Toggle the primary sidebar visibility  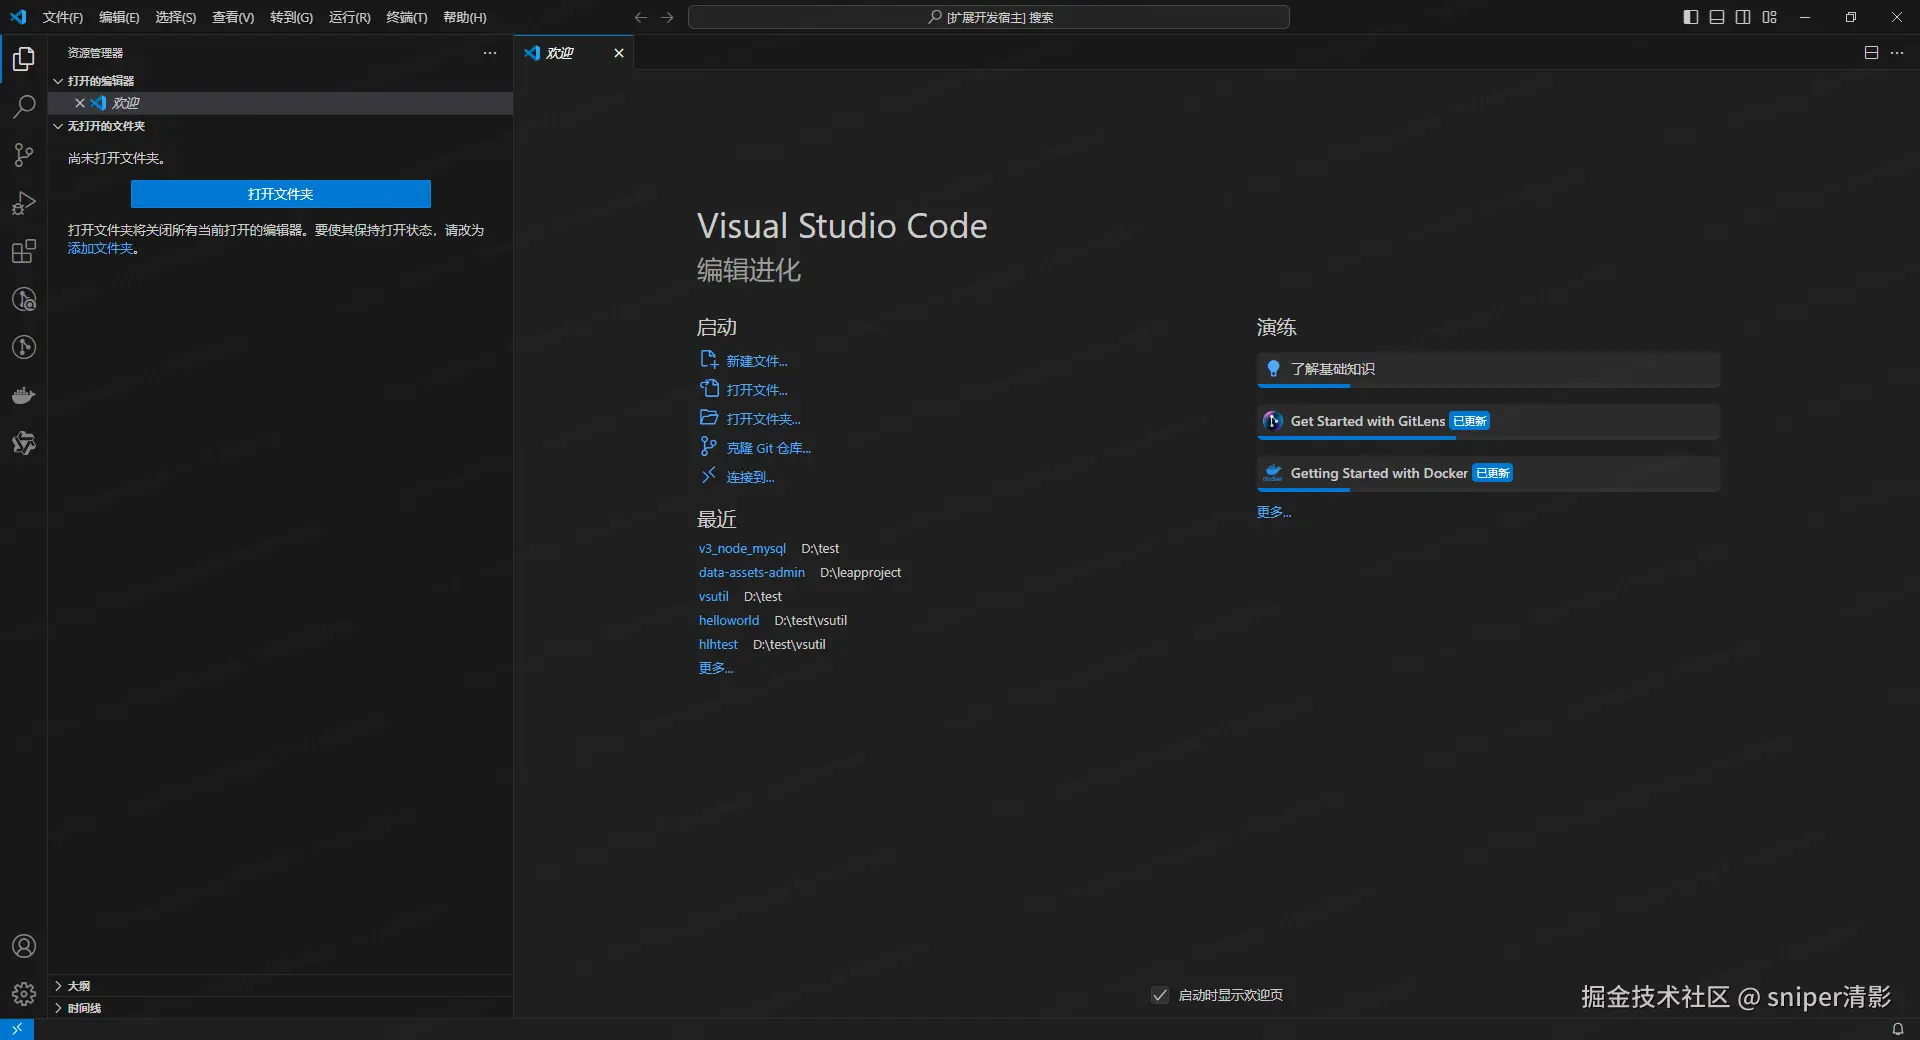[1691, 17]
